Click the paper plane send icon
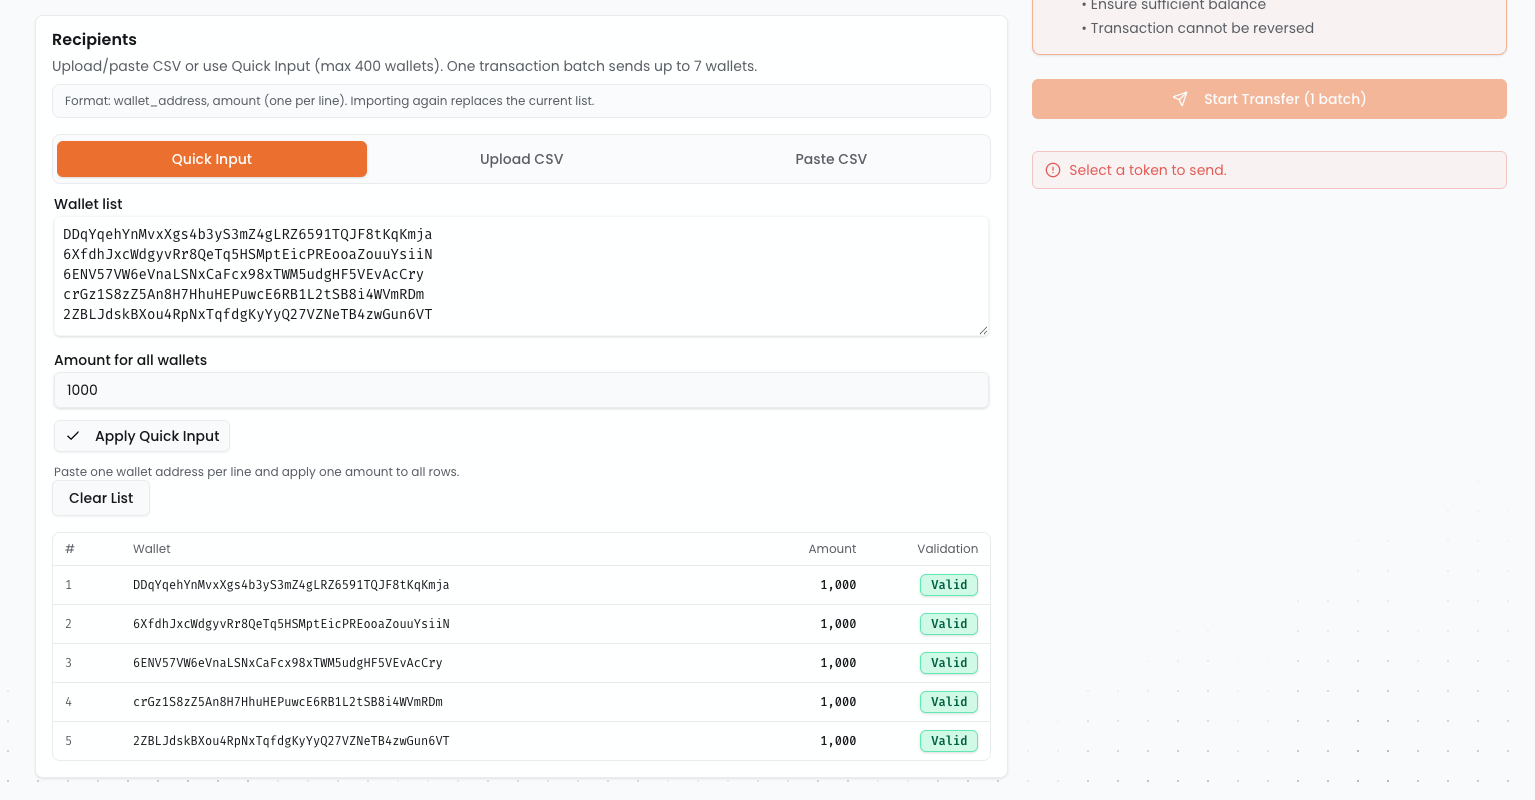 (1180, 99)
